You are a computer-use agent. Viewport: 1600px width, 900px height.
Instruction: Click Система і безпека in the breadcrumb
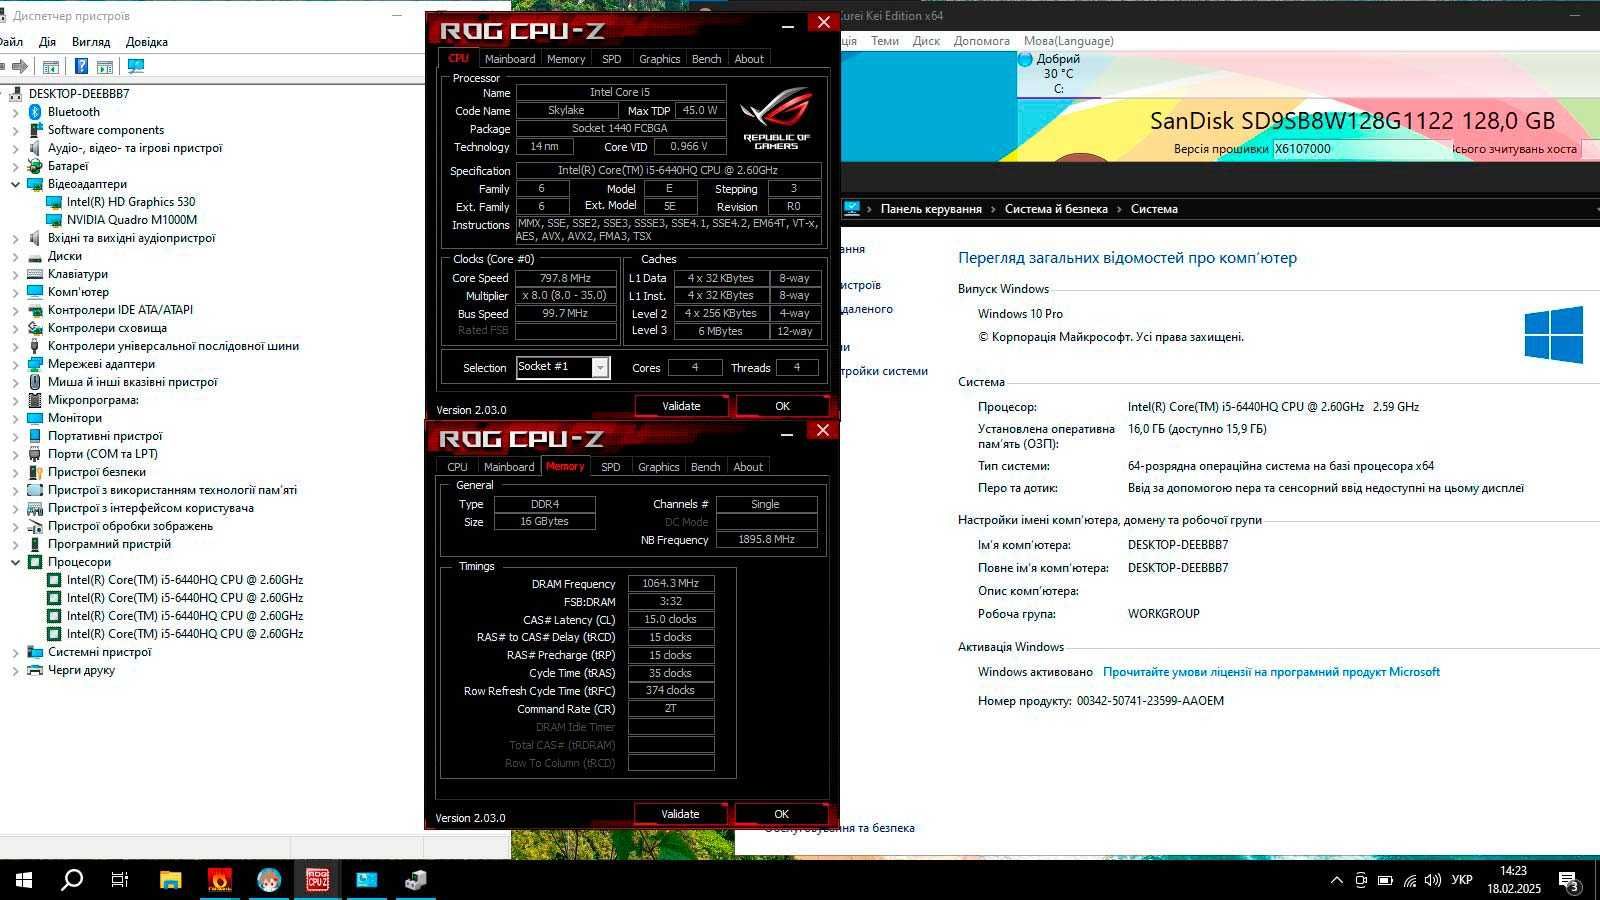[1056, 209]
